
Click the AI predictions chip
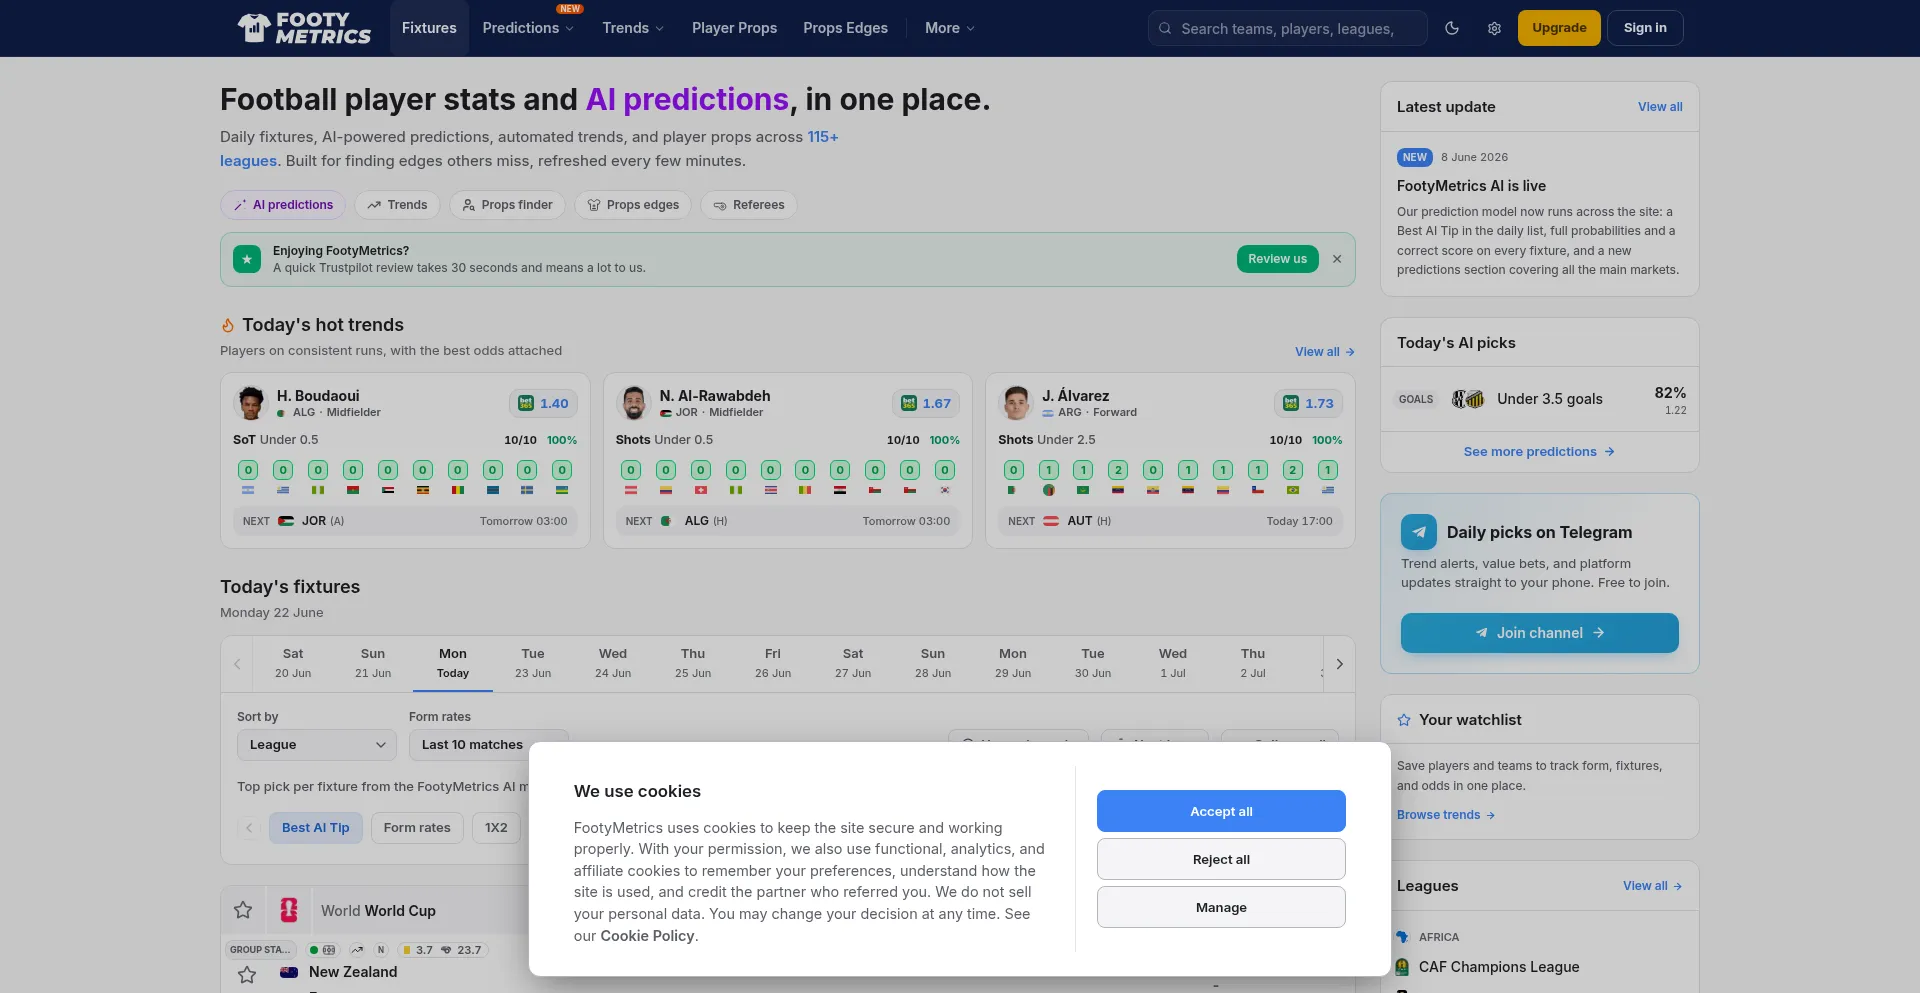pyautogui.click(x=283, y=205)
